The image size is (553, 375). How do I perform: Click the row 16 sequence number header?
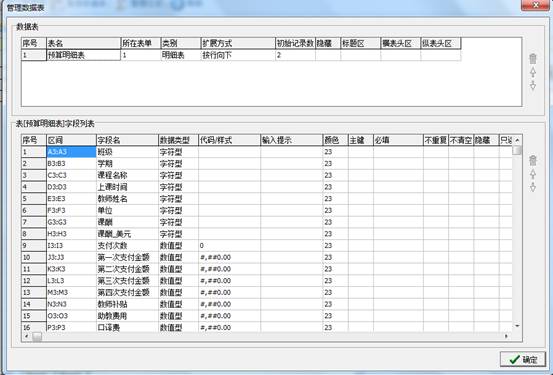[34, 327]
